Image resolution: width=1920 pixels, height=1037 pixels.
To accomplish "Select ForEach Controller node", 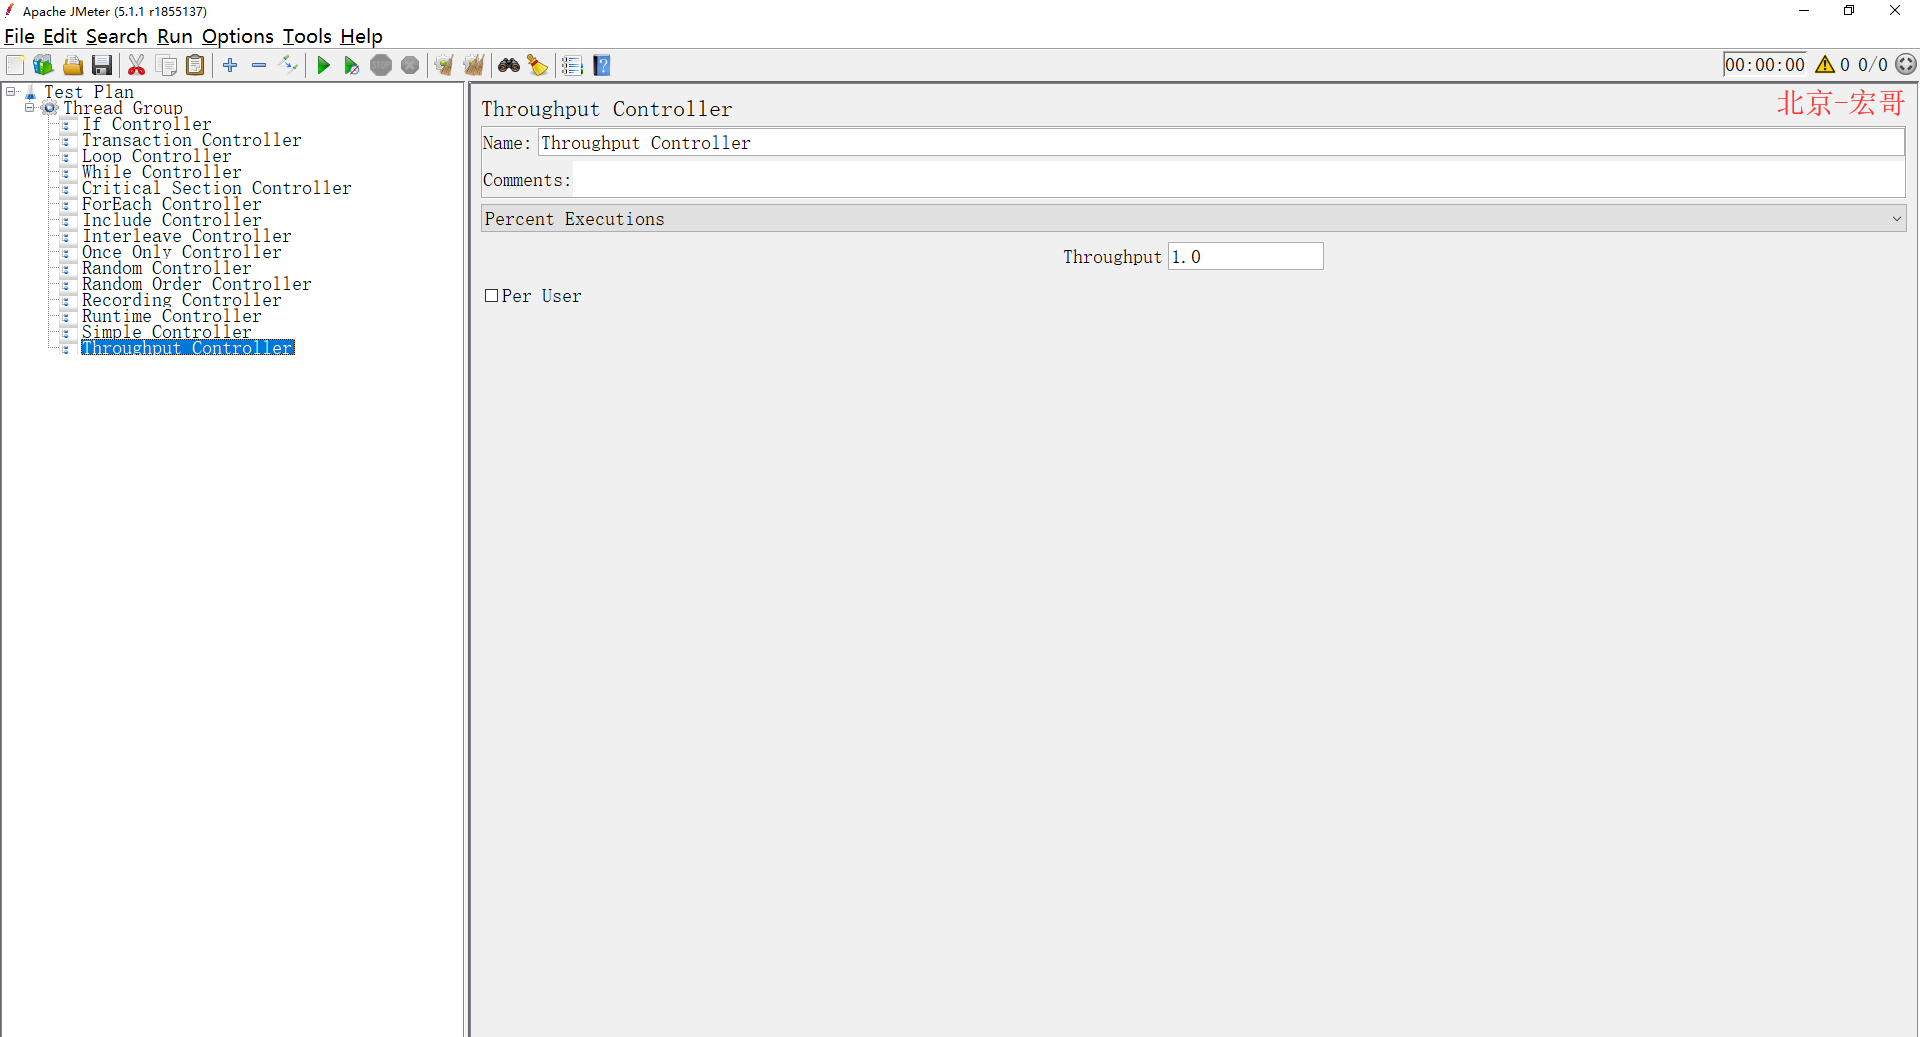I will [171, 204].
